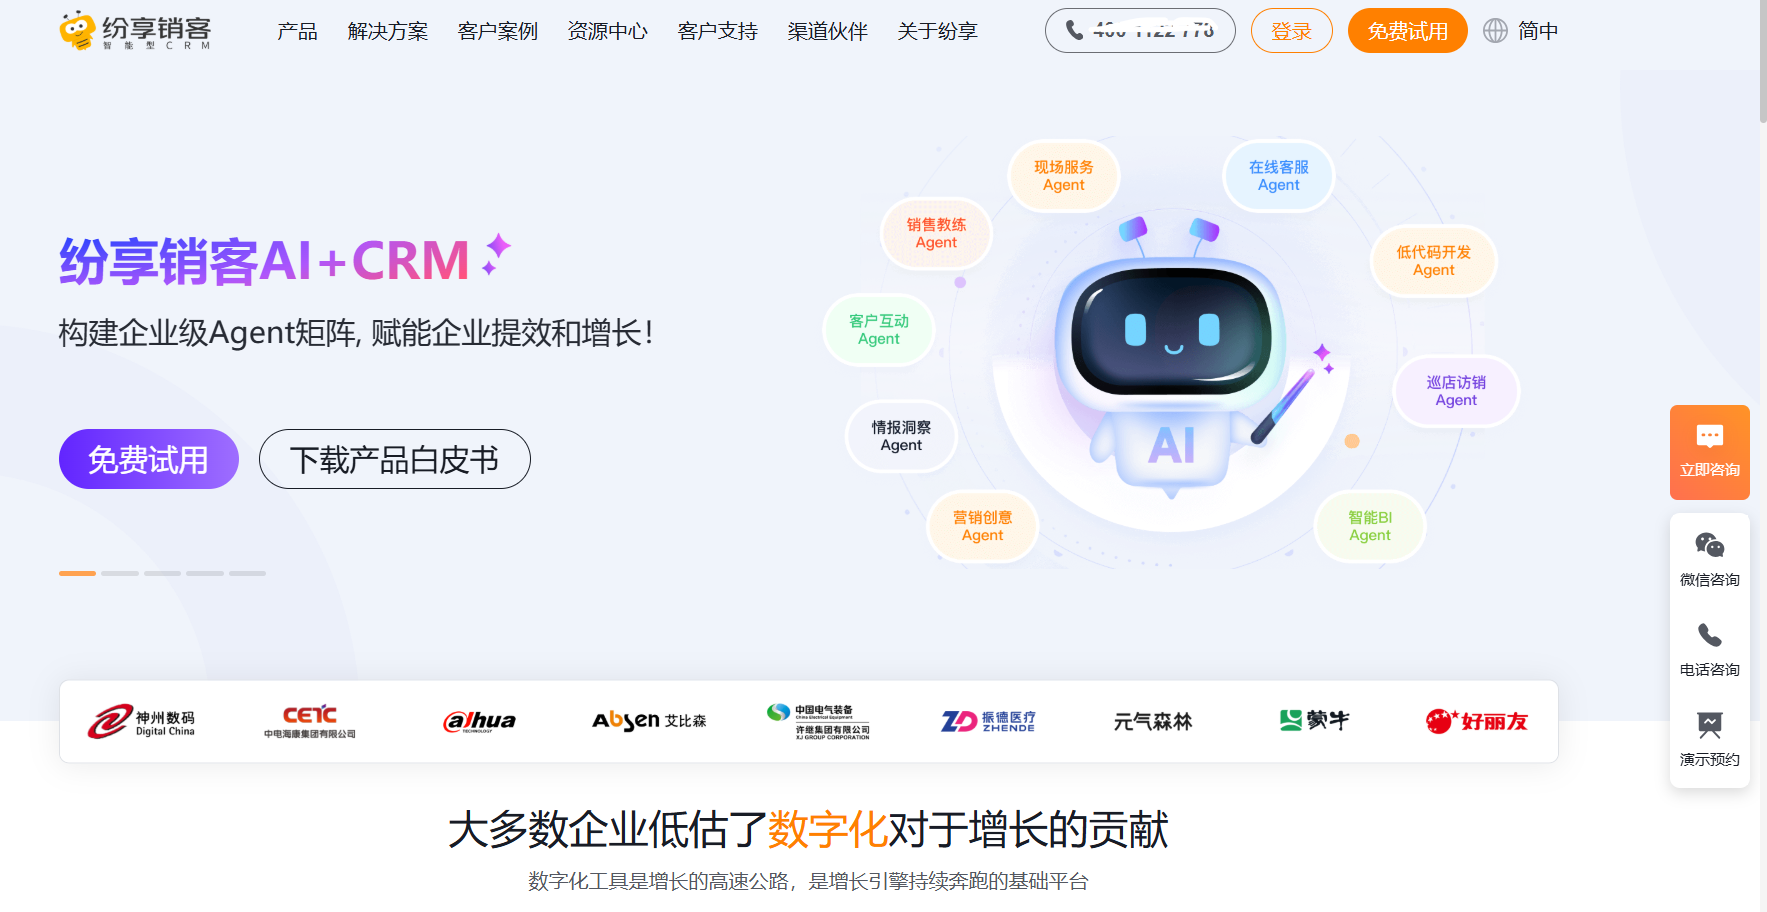Select the second carousel indicator dash
1767x912 pixels.
pyautogui.click(x=120, y=573)
